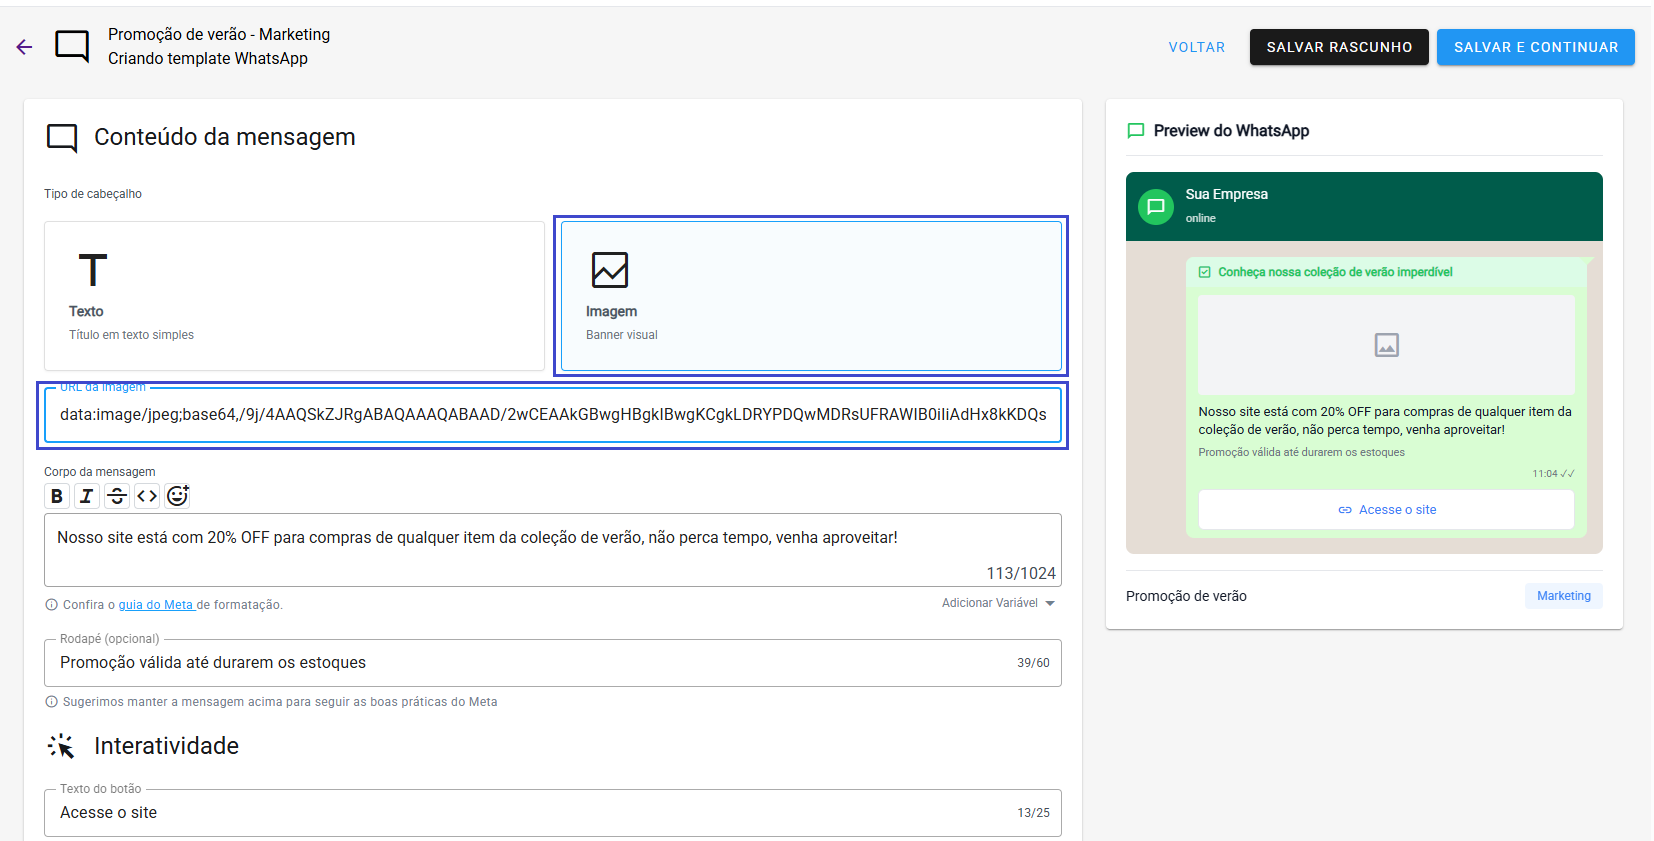Select the Texto header type card
This screenshot has height=841, width=1654.
click(294, 296)
